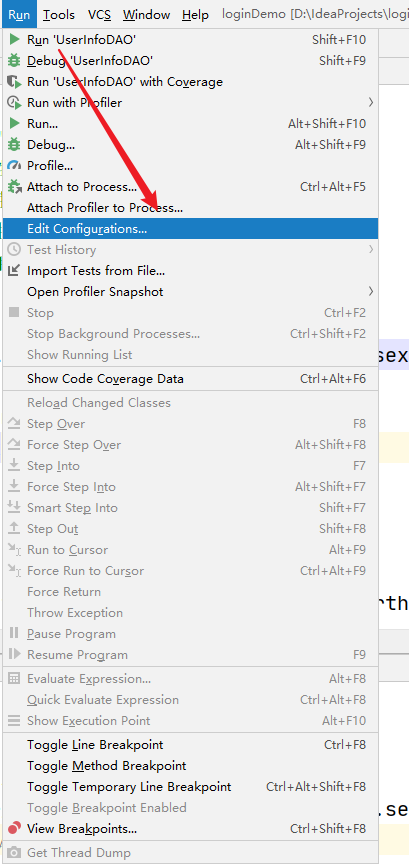Click the Import Tests from File icon

(x=14, y=271)
